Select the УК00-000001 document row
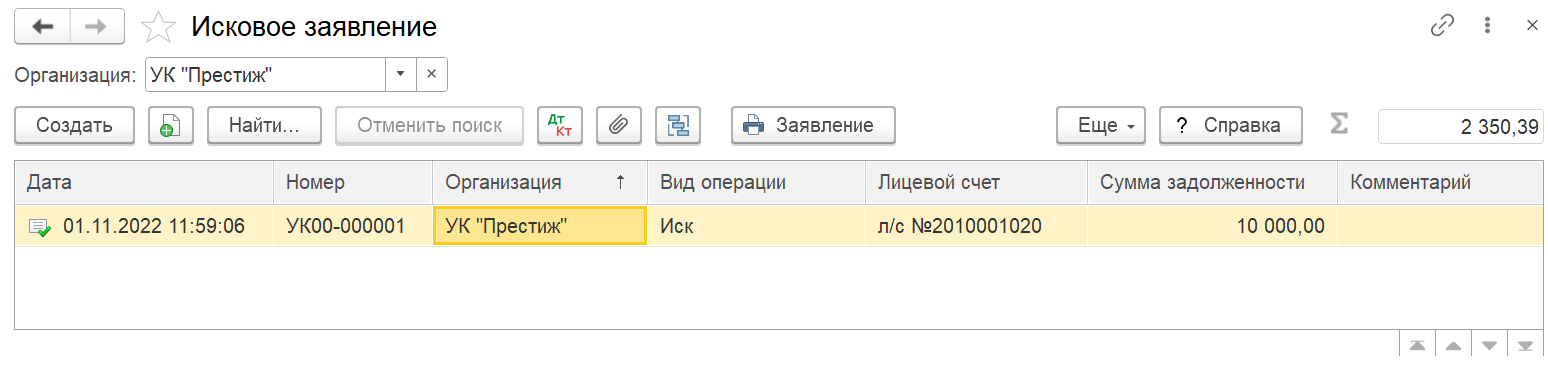Viewport: 1548px width, 368px height. pyautogui.click(x=778, y=226)
